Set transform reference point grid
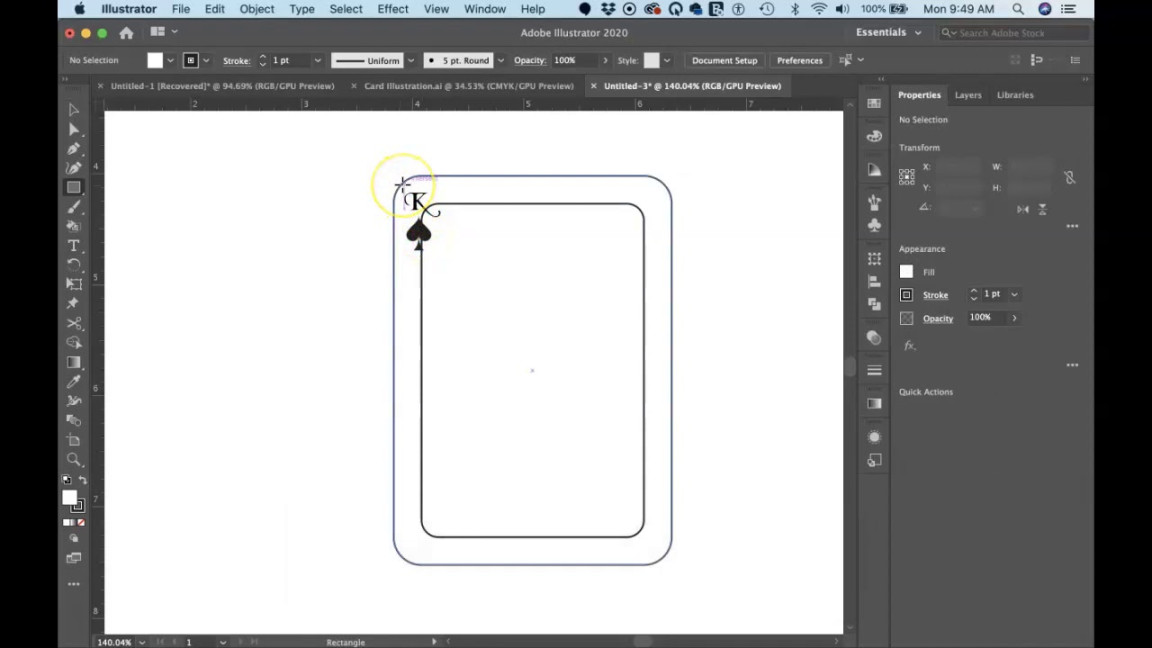The height and width of the screenshot is (648, 1152). pyautogui.click(x=907, y=176)
